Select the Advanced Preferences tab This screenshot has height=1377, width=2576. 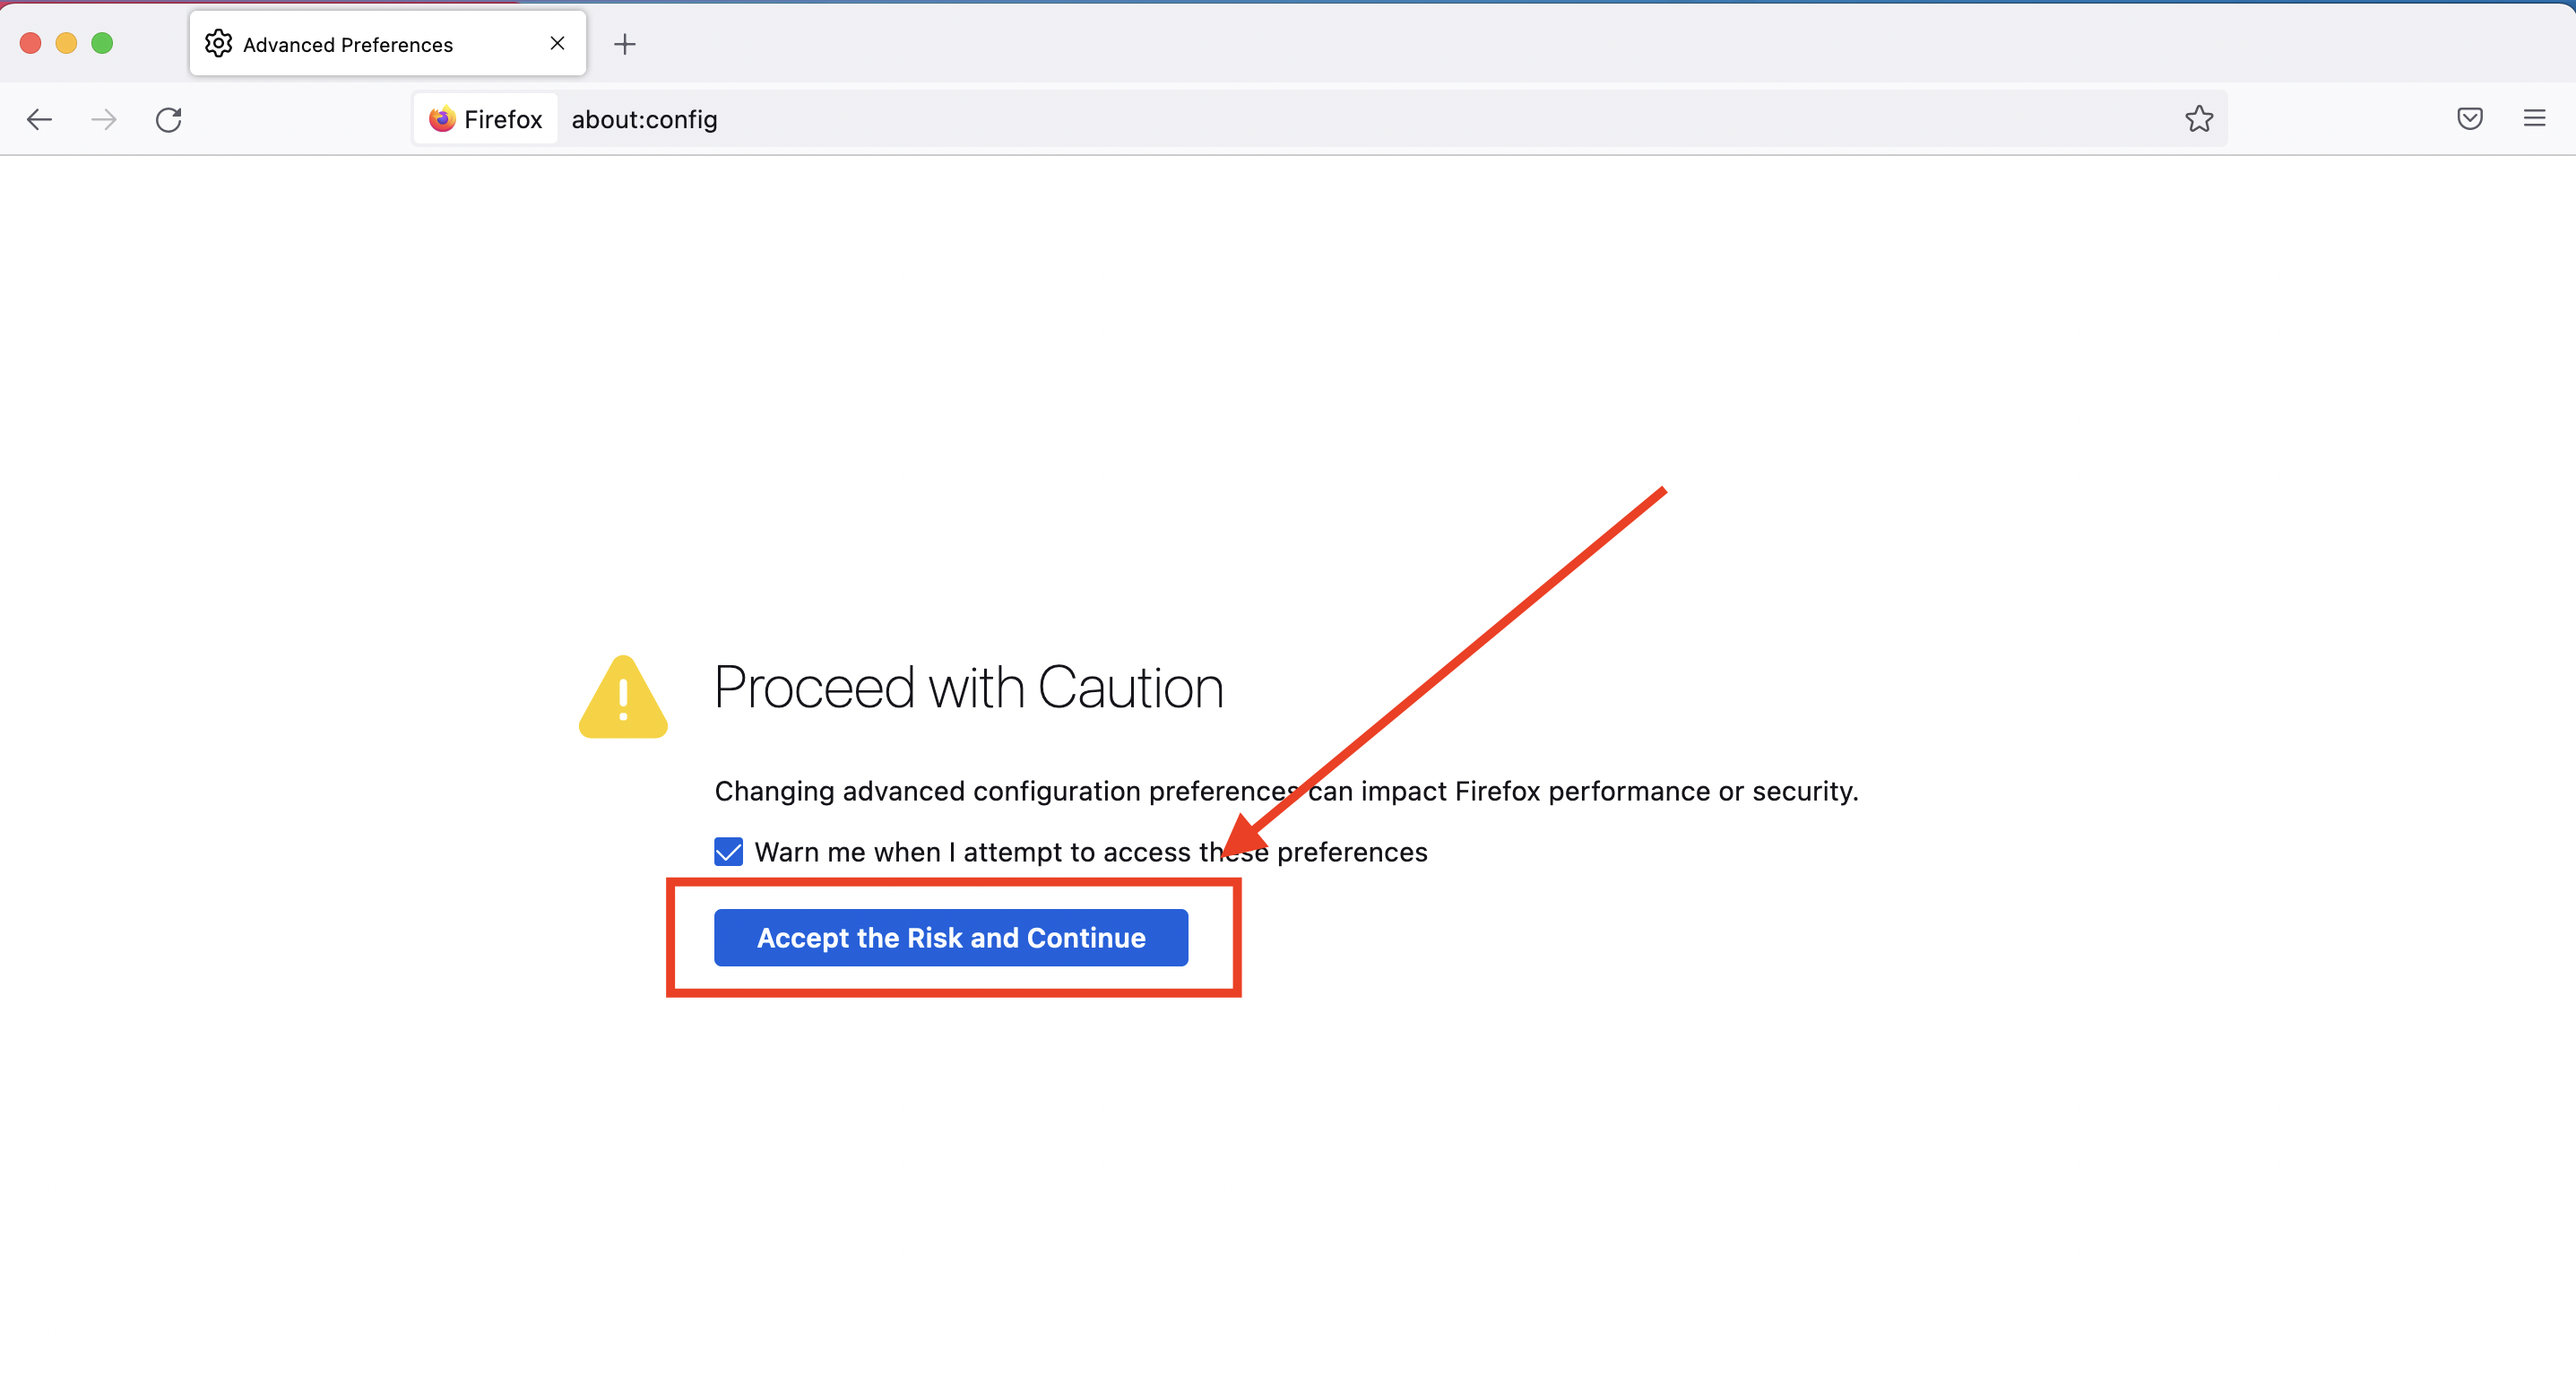(x=360, y=44)
